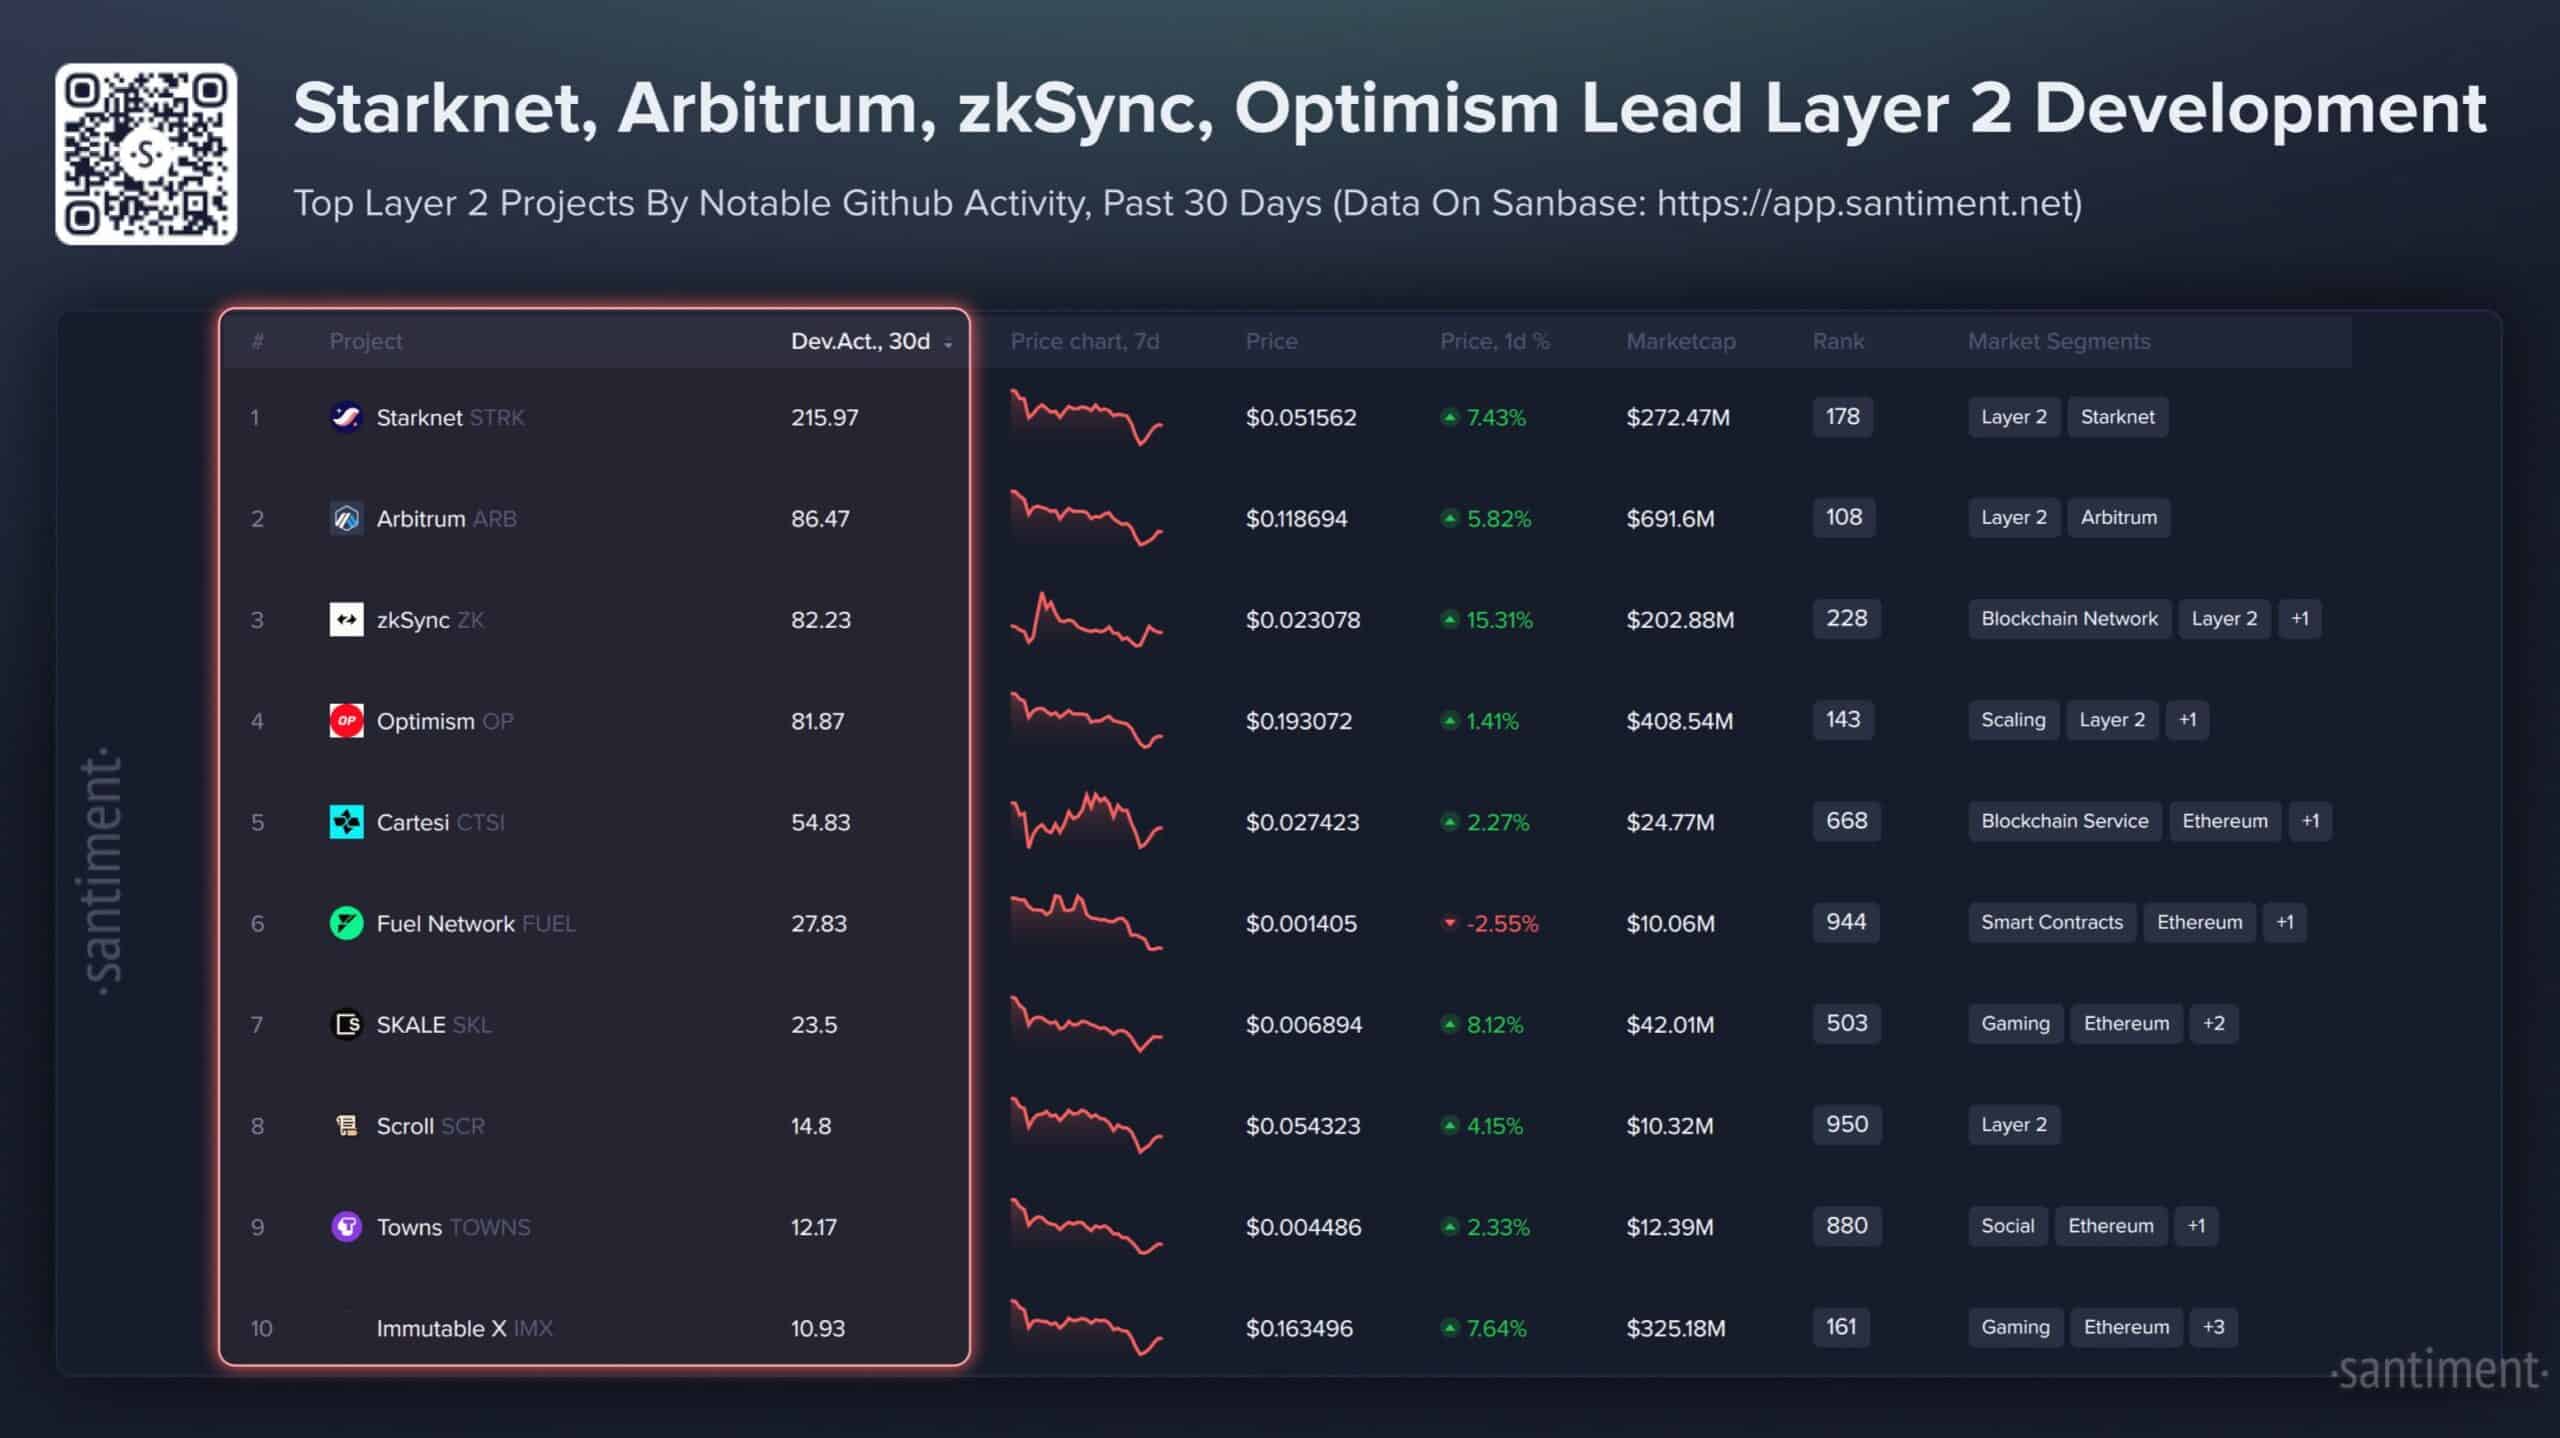Screen dimensions: 2560x1438
Task: Click the Fuel Network logo
Action: point(347,923)
